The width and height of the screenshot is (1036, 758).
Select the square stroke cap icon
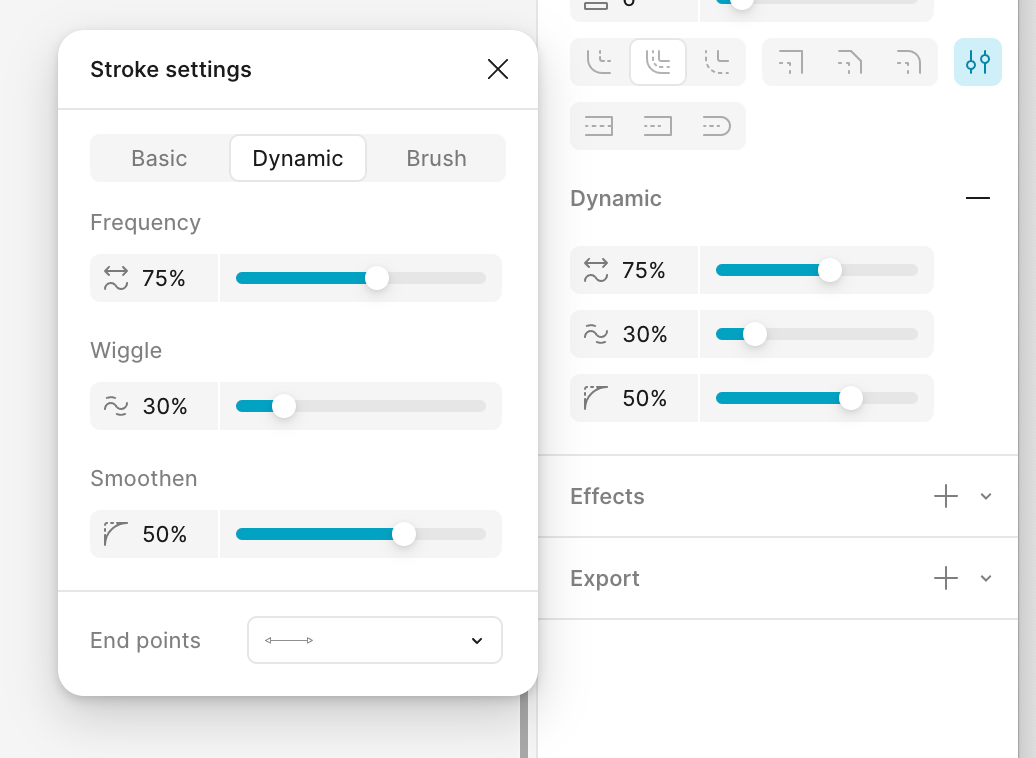coord(658,126)
